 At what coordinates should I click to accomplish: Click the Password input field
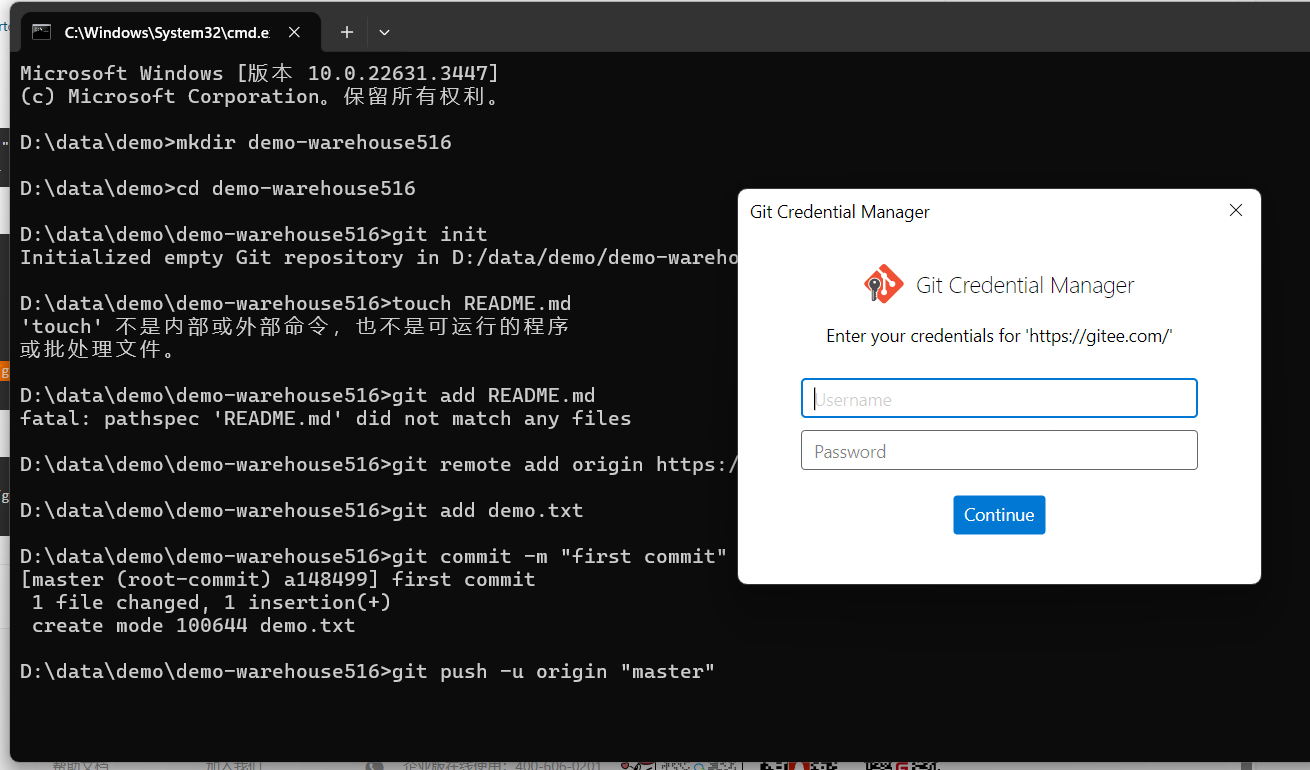[x=999, y=450]
